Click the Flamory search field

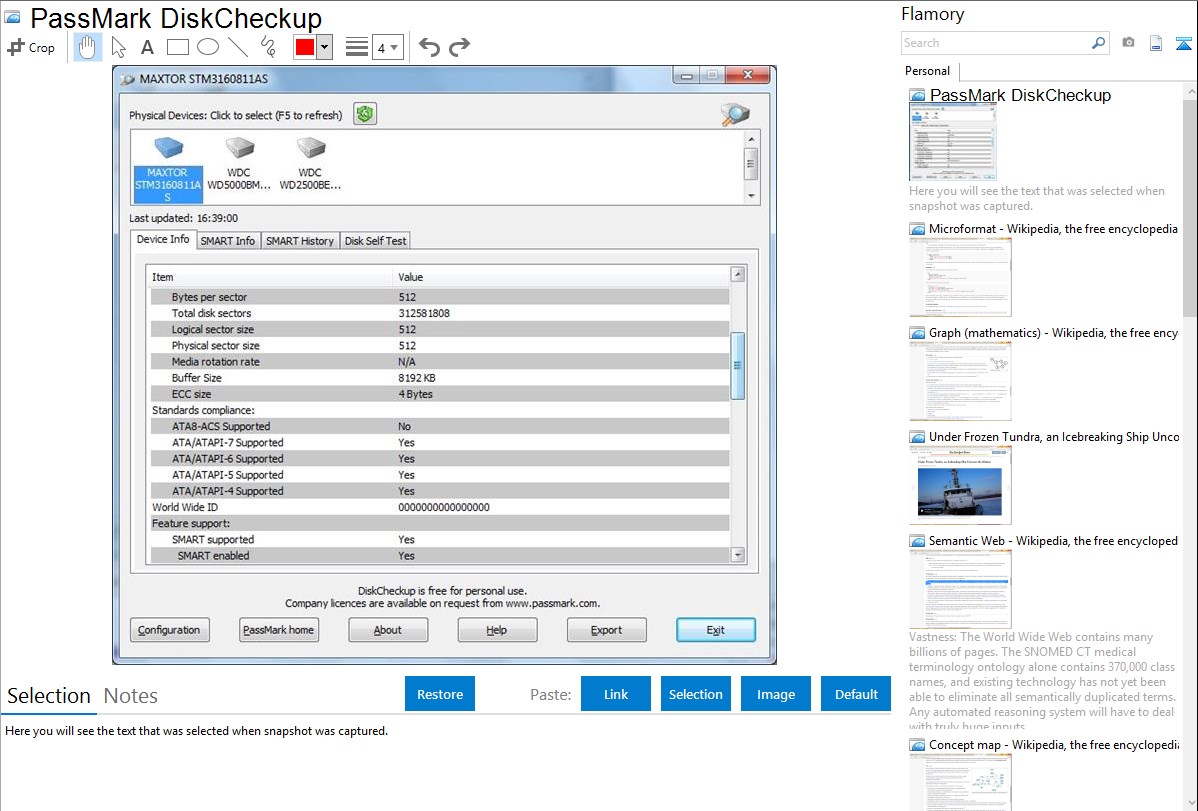coord(995,43)
